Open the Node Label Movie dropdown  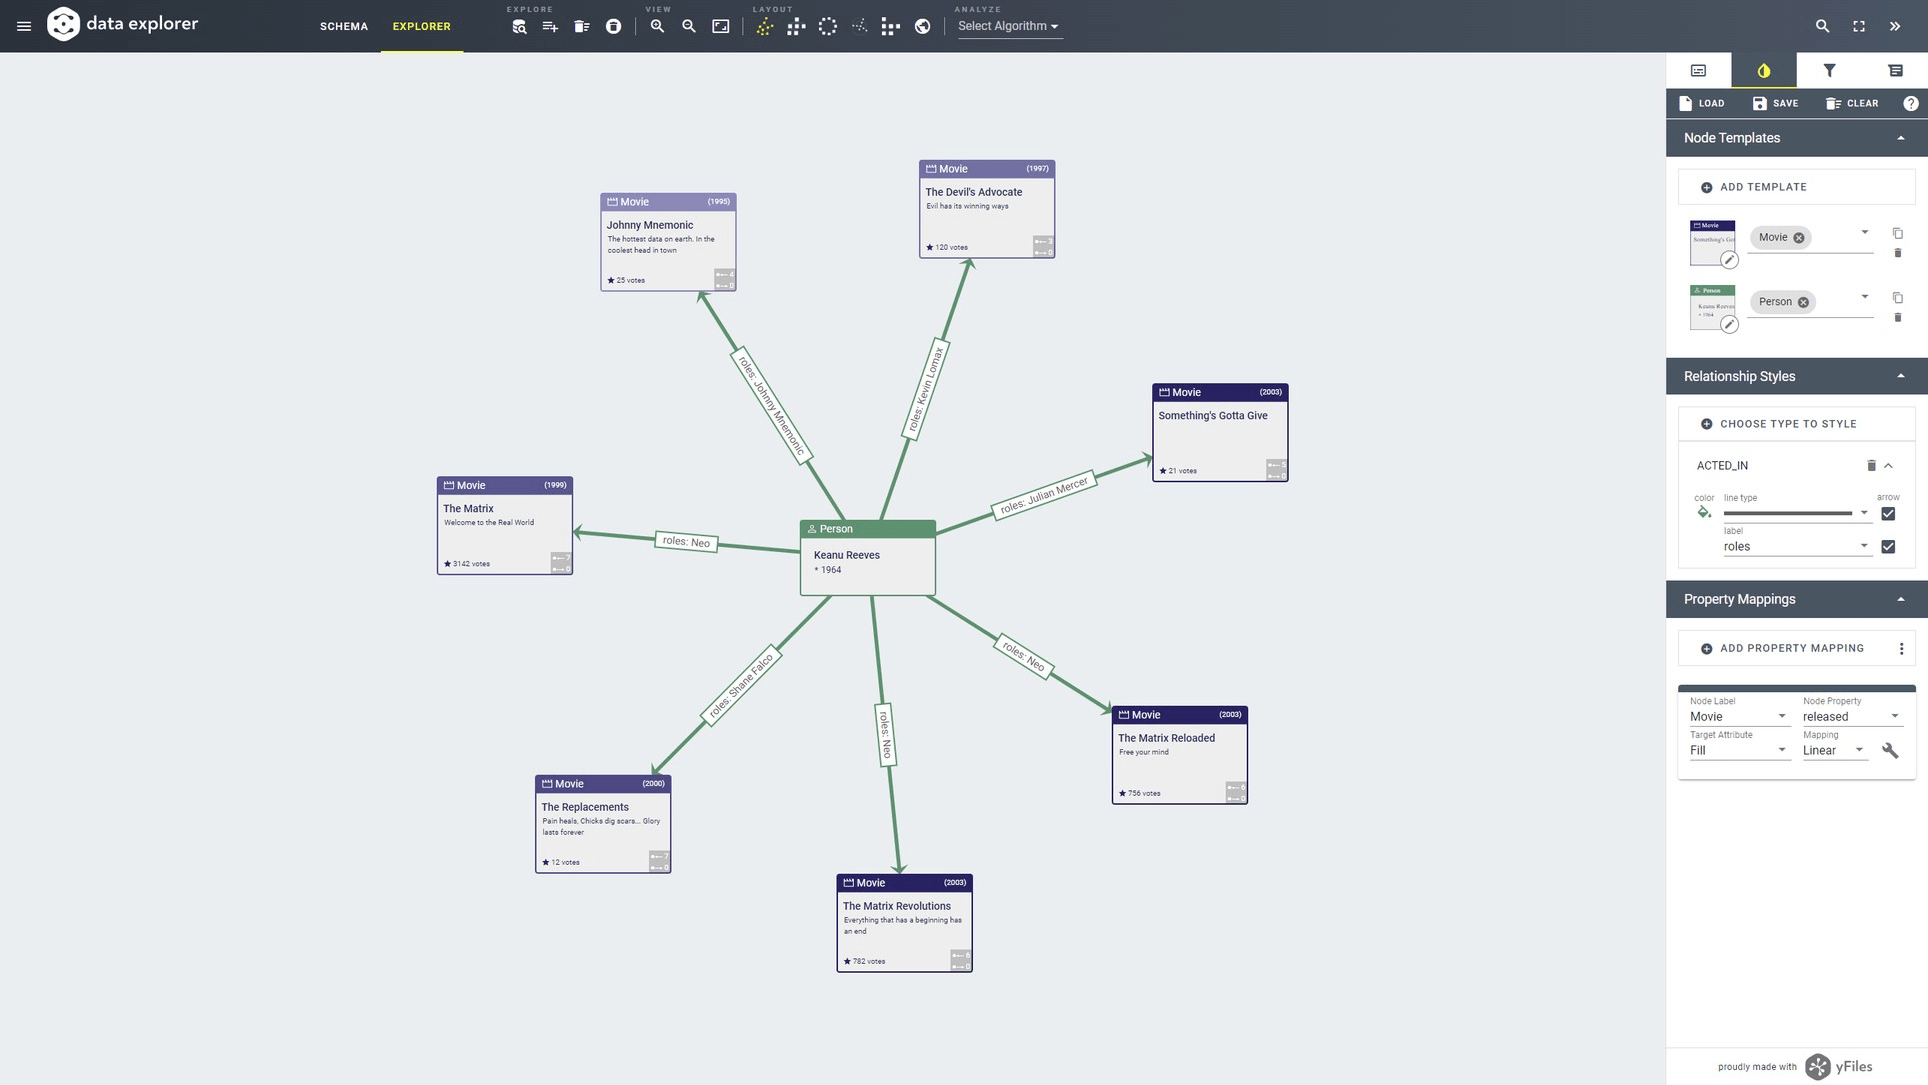point(1738,717)
